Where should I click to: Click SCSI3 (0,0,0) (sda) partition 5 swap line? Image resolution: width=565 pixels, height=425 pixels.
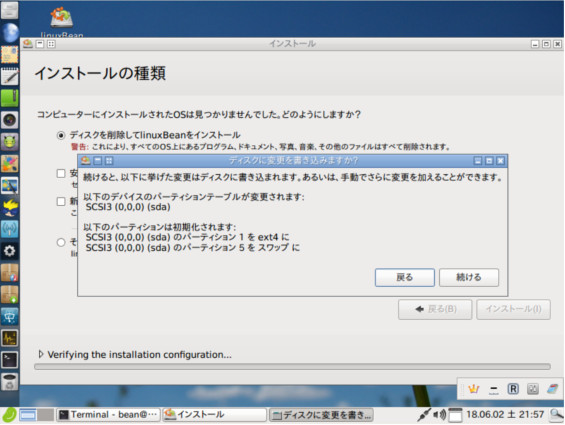click(x=192, y=248)
